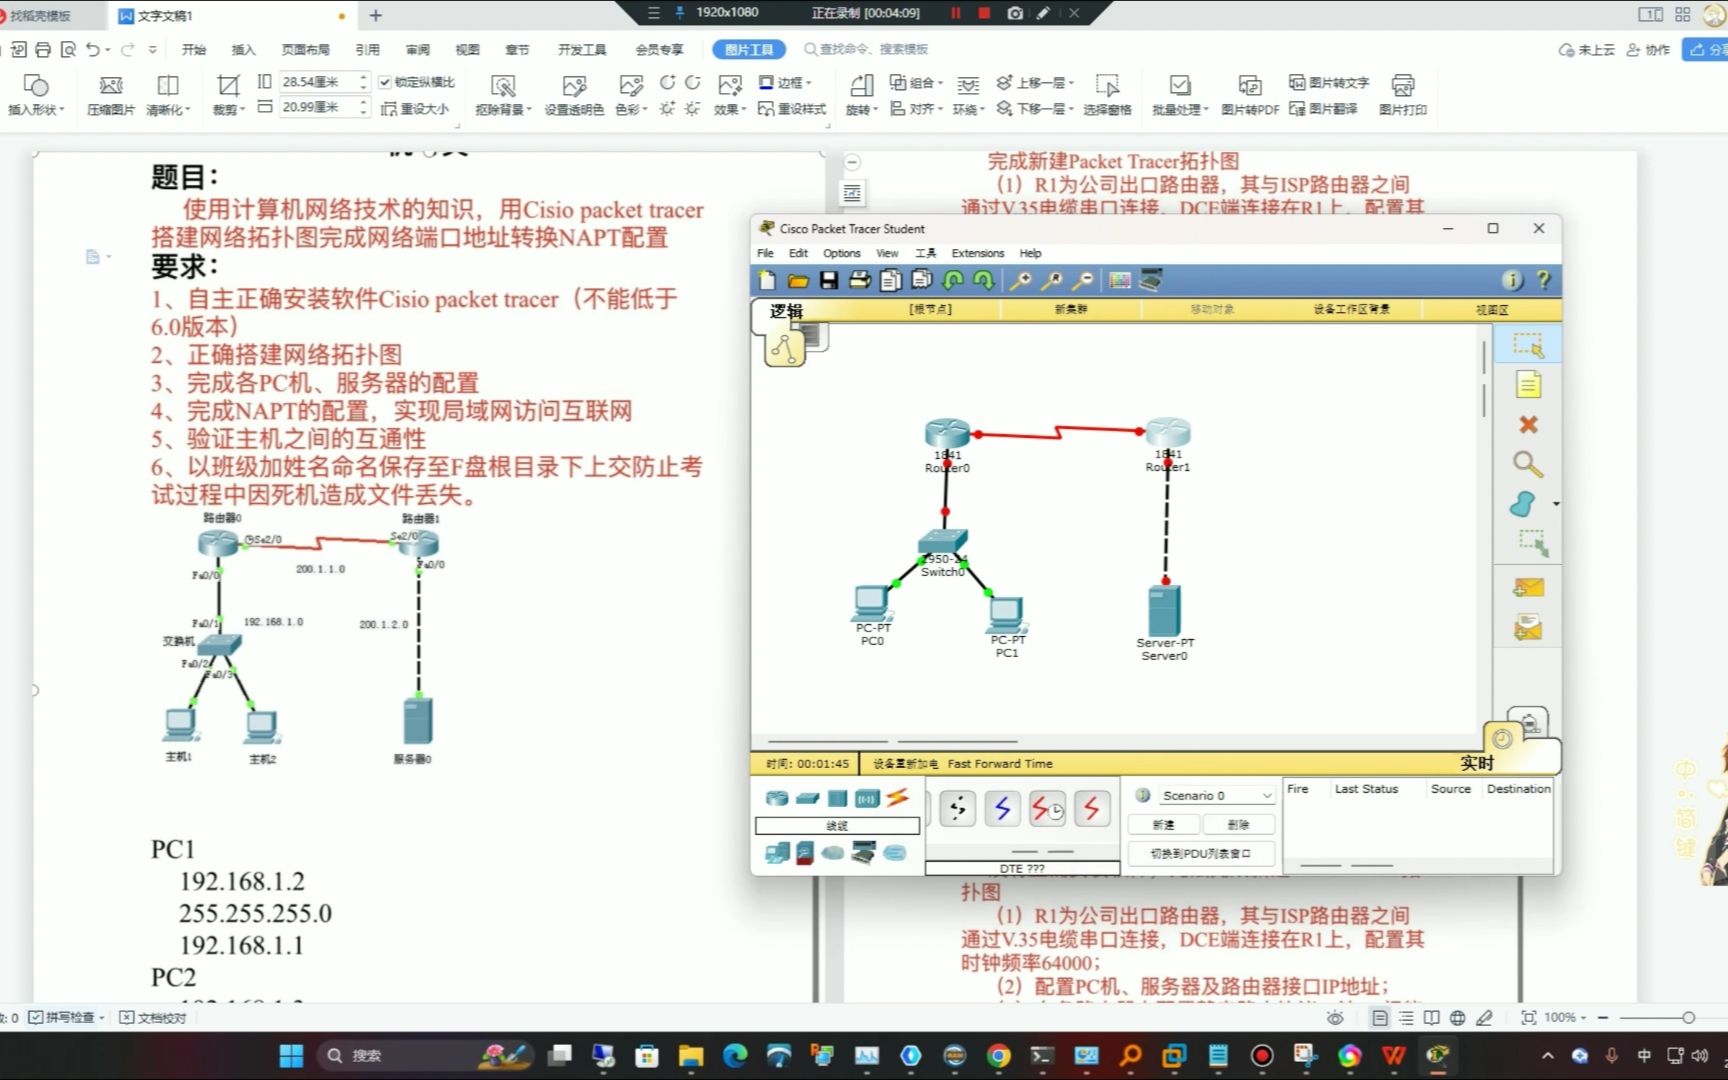Zoom in on the Packet Tracer workspace
This screenshot has width=1728, height=1080.
tap(1021, 280)
